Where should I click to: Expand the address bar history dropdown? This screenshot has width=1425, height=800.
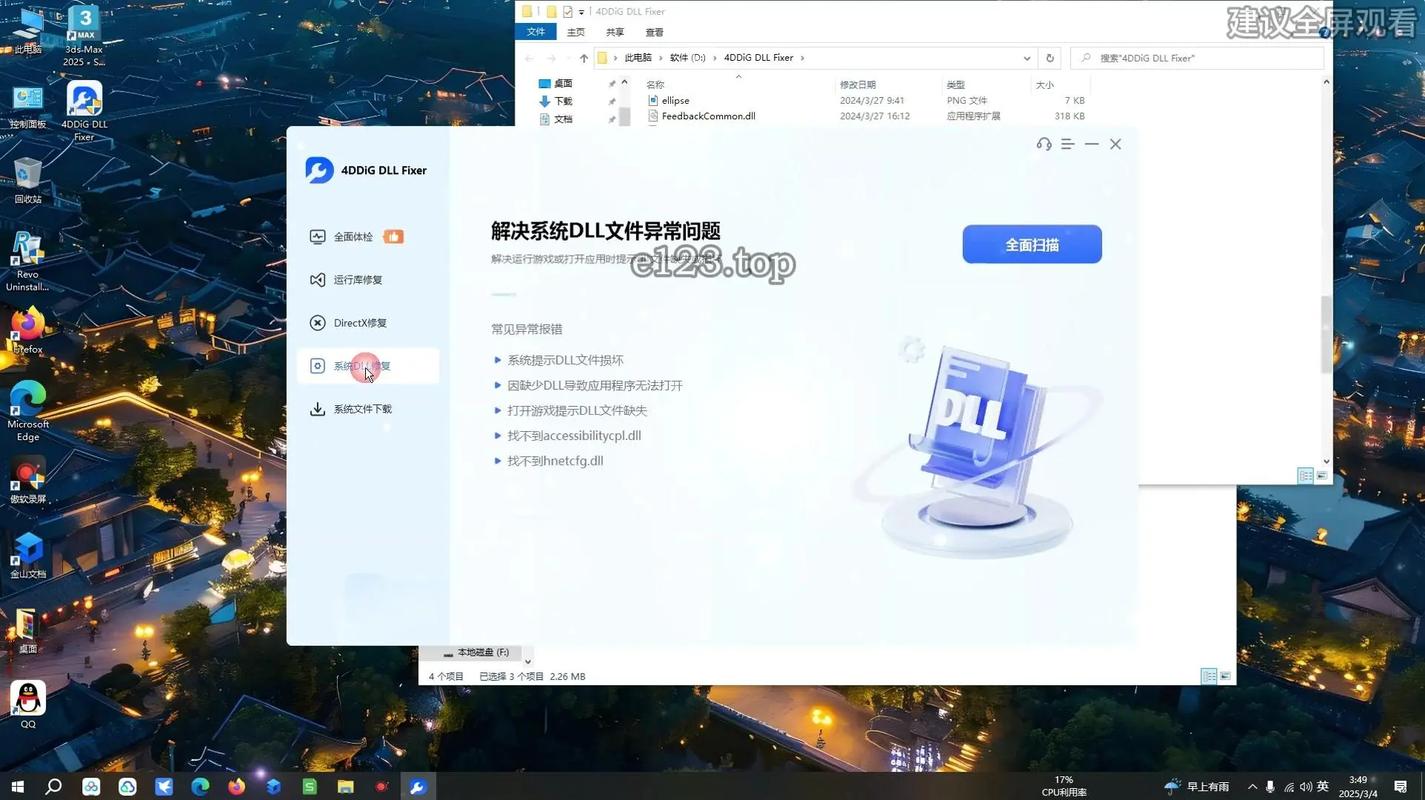click(x=1027, y=58)
